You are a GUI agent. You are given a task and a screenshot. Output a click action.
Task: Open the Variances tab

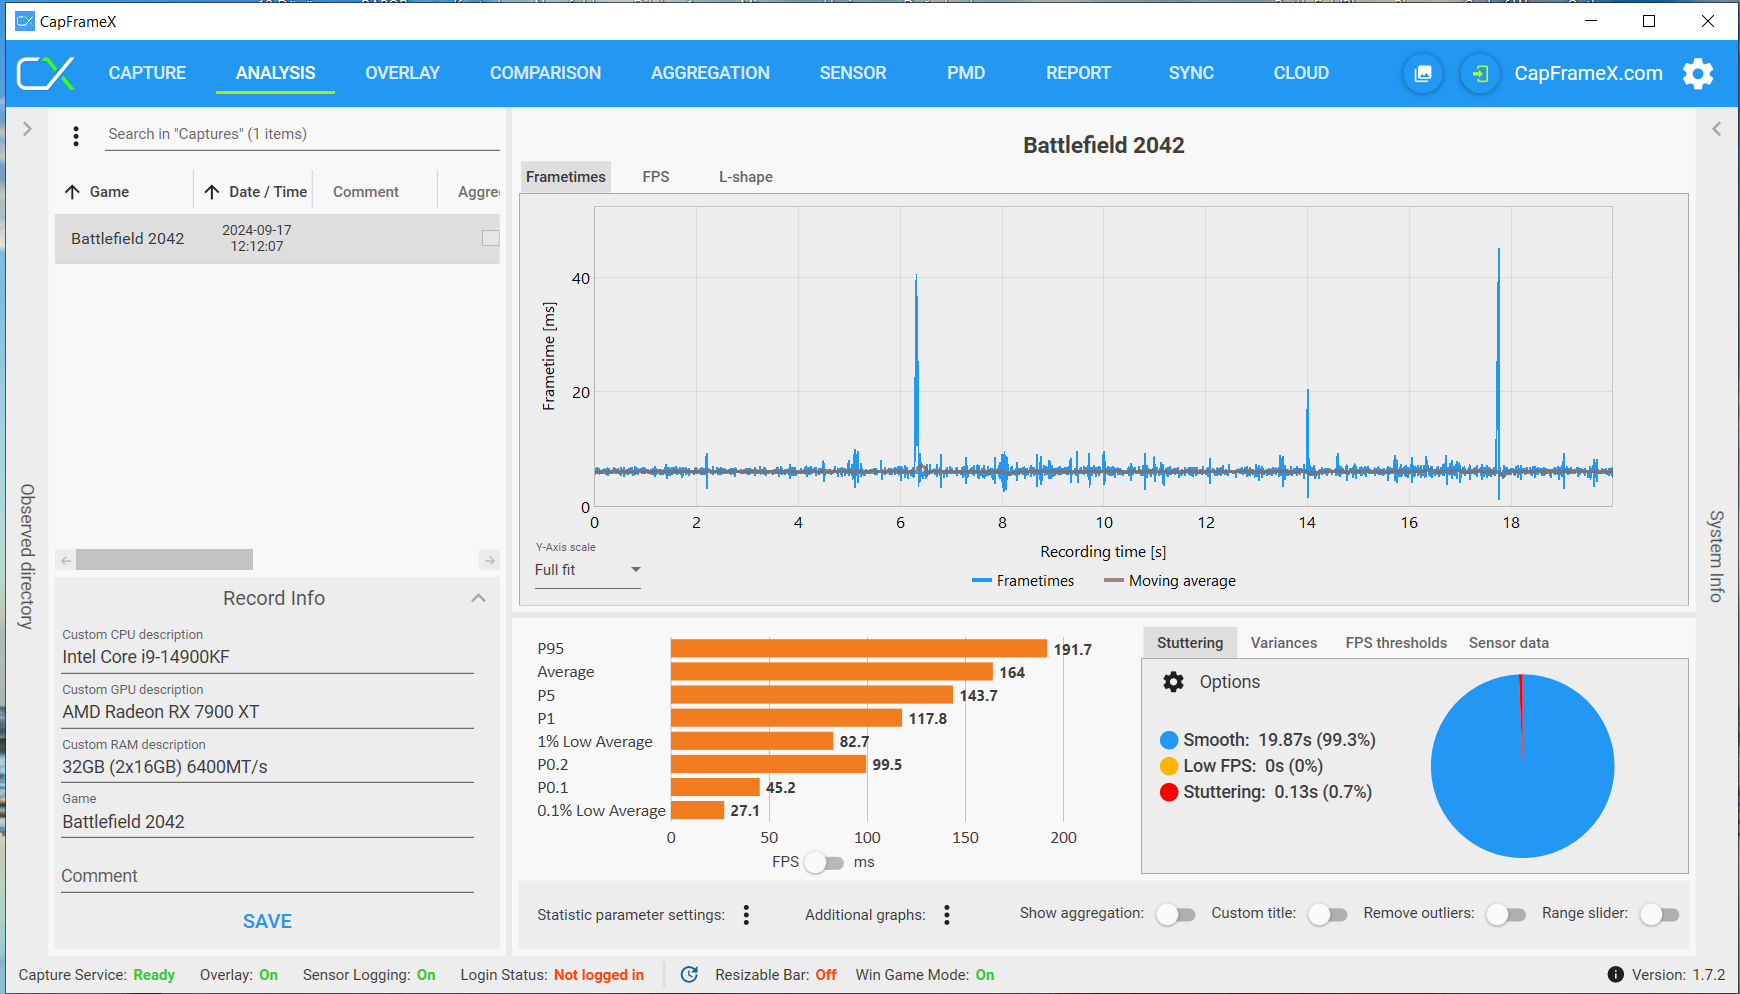1284,643
